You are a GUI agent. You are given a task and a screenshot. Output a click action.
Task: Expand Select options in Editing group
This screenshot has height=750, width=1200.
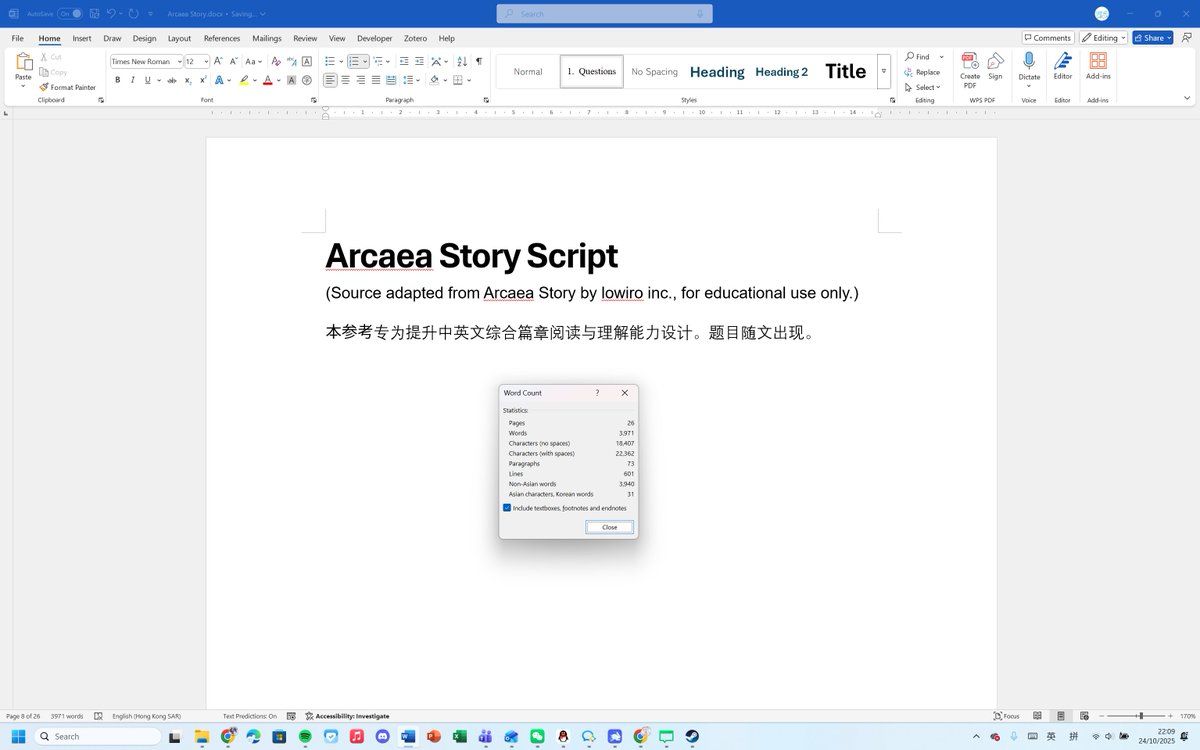[923, 87]
